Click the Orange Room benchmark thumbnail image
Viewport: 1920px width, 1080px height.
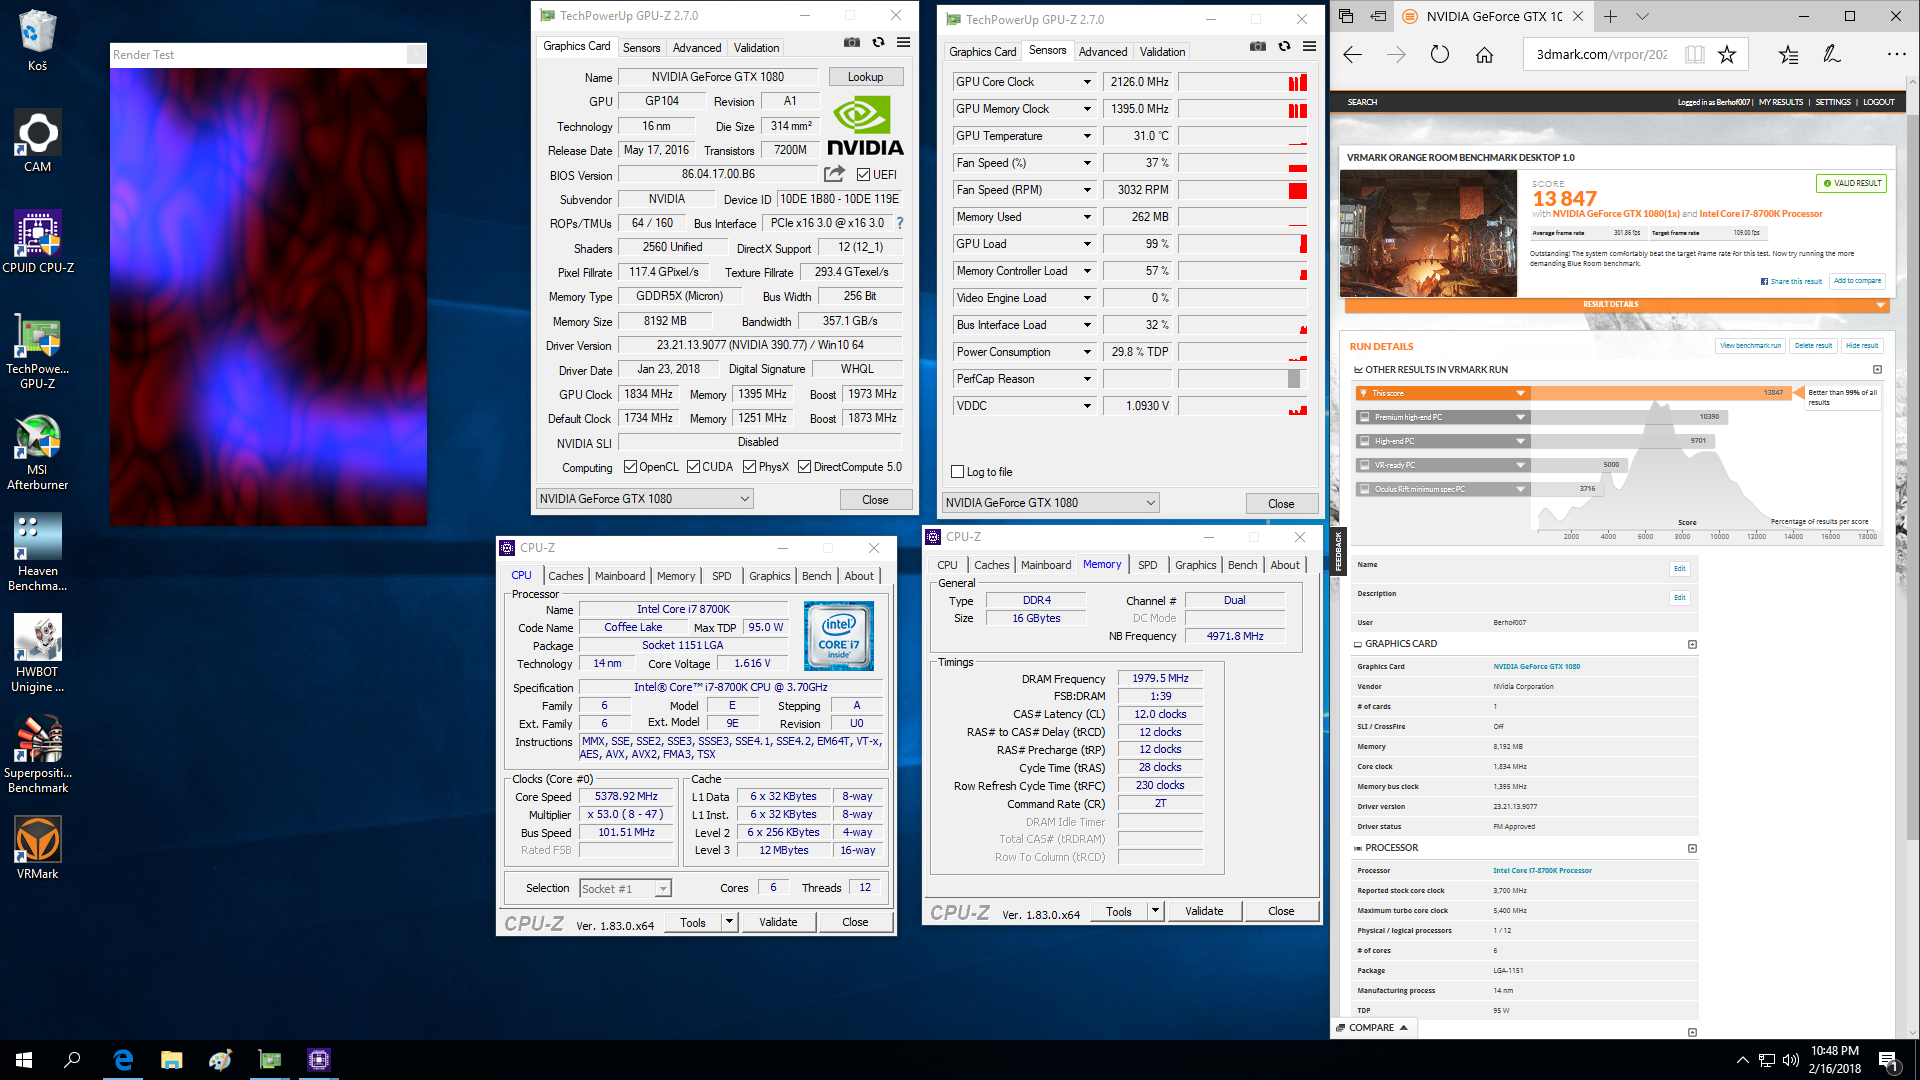pyautogui.click(x=1428, y=233)
